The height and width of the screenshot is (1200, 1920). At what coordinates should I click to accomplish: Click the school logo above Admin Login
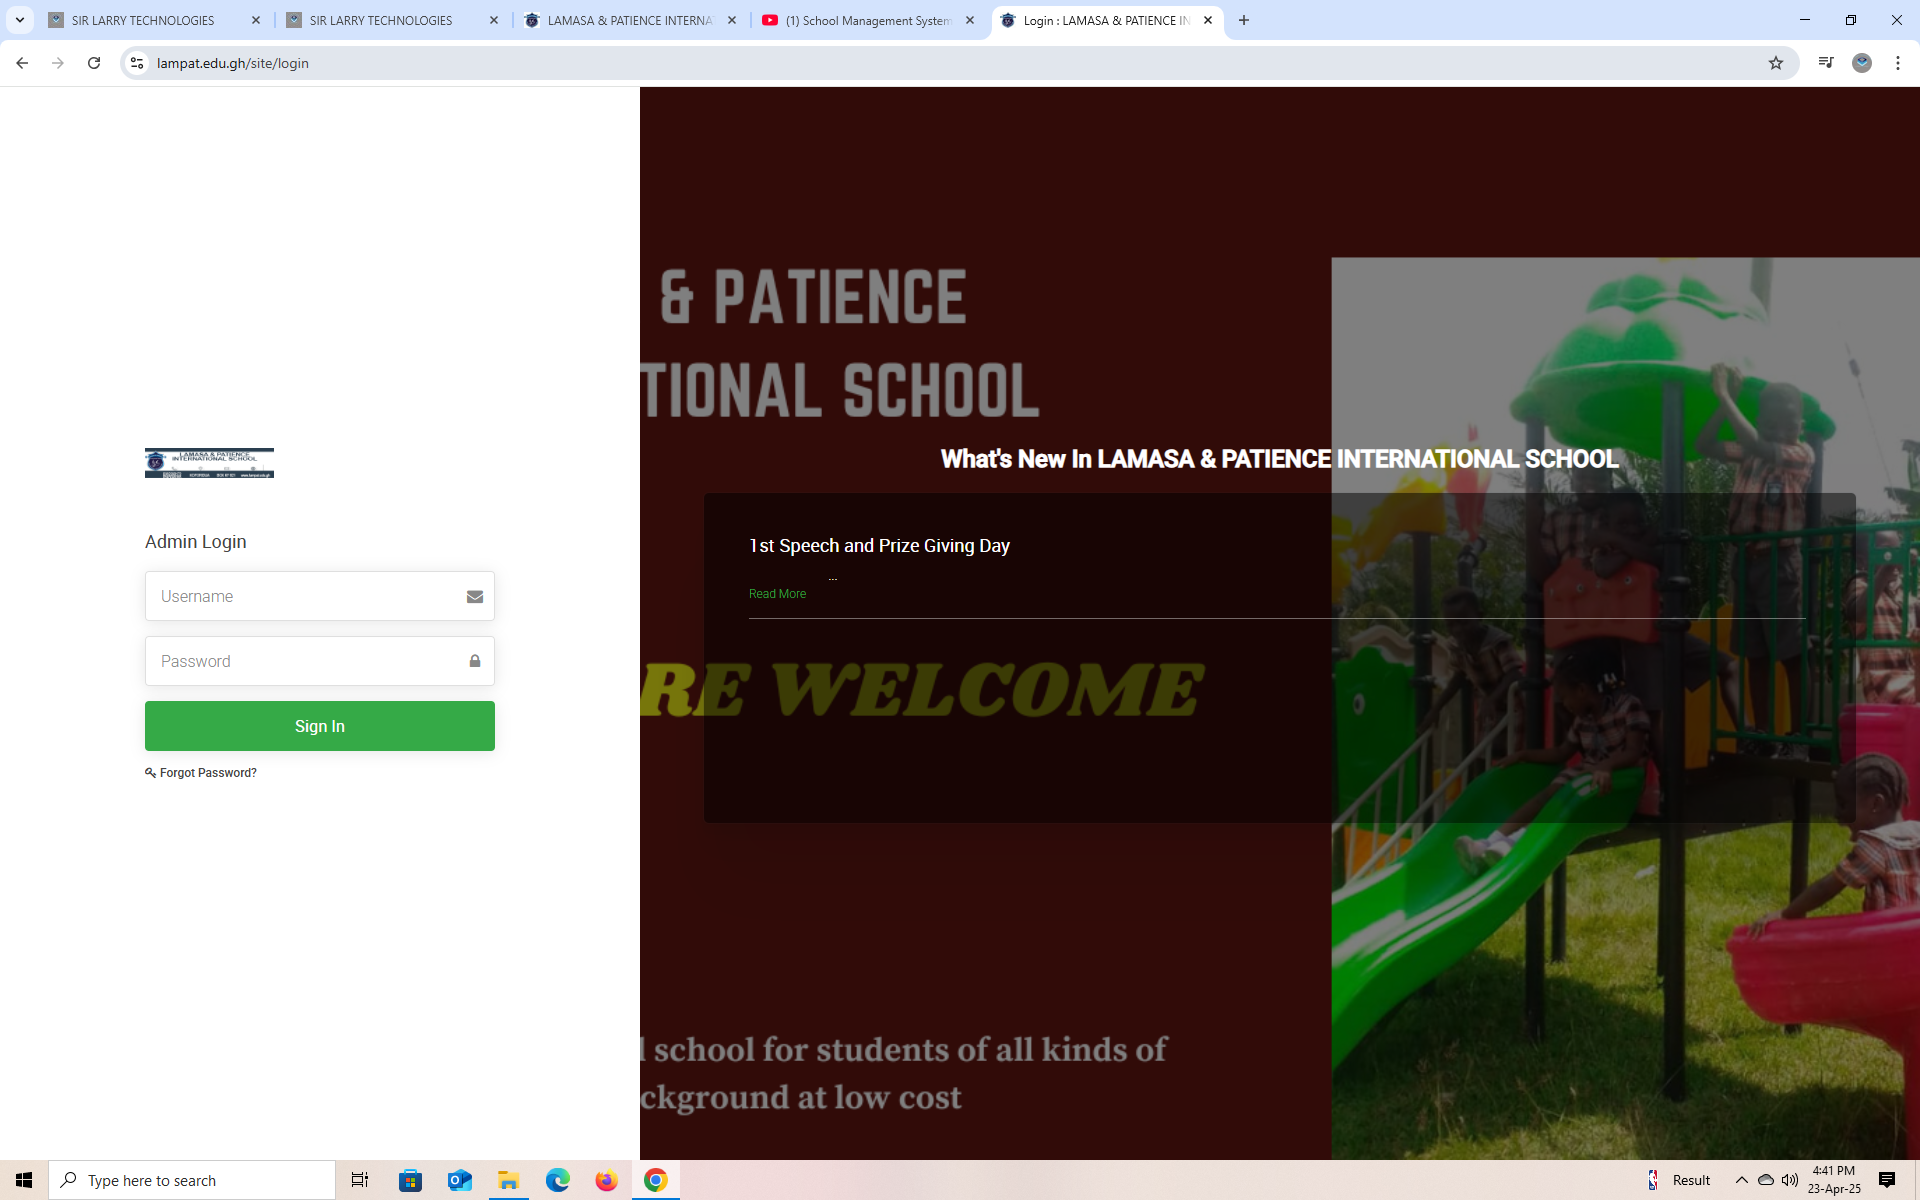(209, 463)
